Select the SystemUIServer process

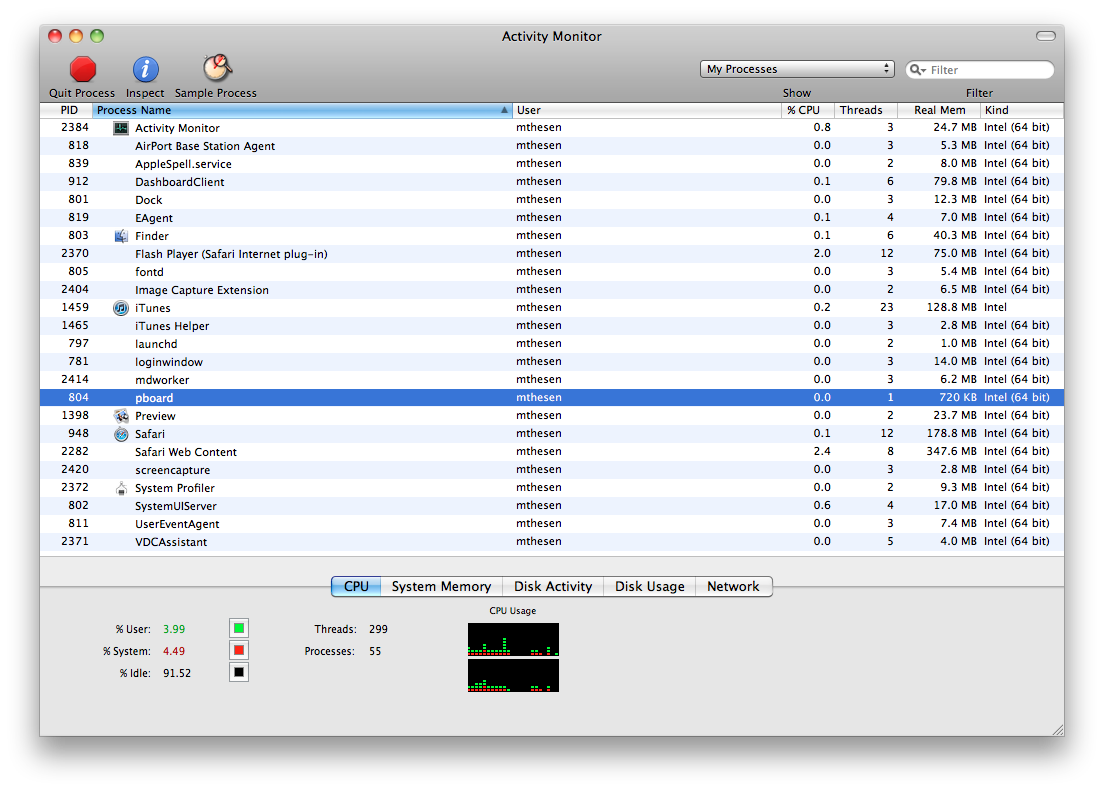pos(552,506)
